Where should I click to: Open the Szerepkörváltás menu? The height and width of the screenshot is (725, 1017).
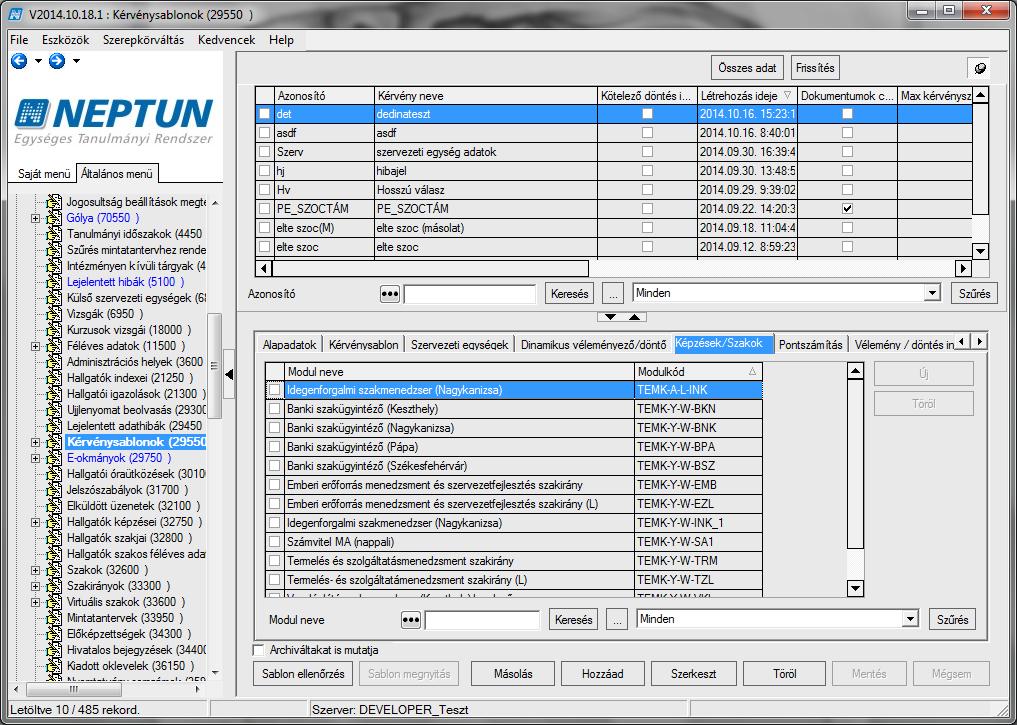pos(143,40)
